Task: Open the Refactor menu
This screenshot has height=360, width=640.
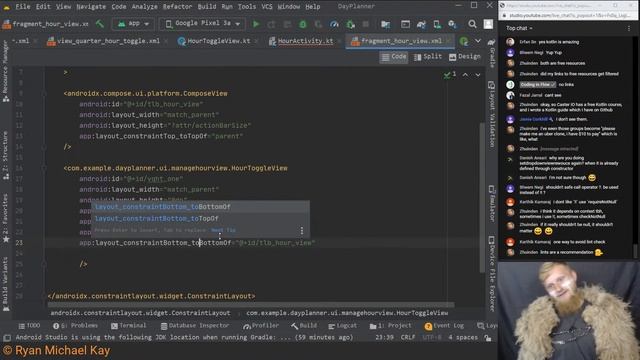Action: pos(177,7)
